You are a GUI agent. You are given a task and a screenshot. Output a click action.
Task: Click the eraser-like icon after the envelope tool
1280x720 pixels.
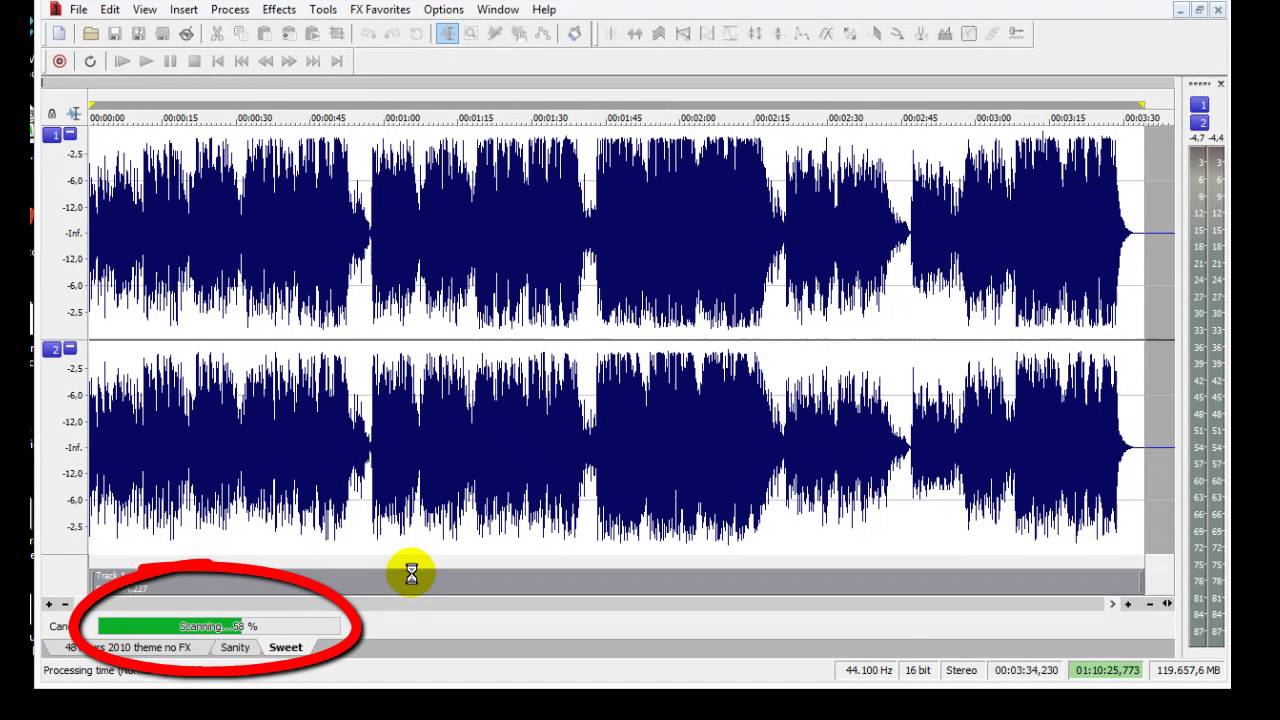click(x=574, y=33)
